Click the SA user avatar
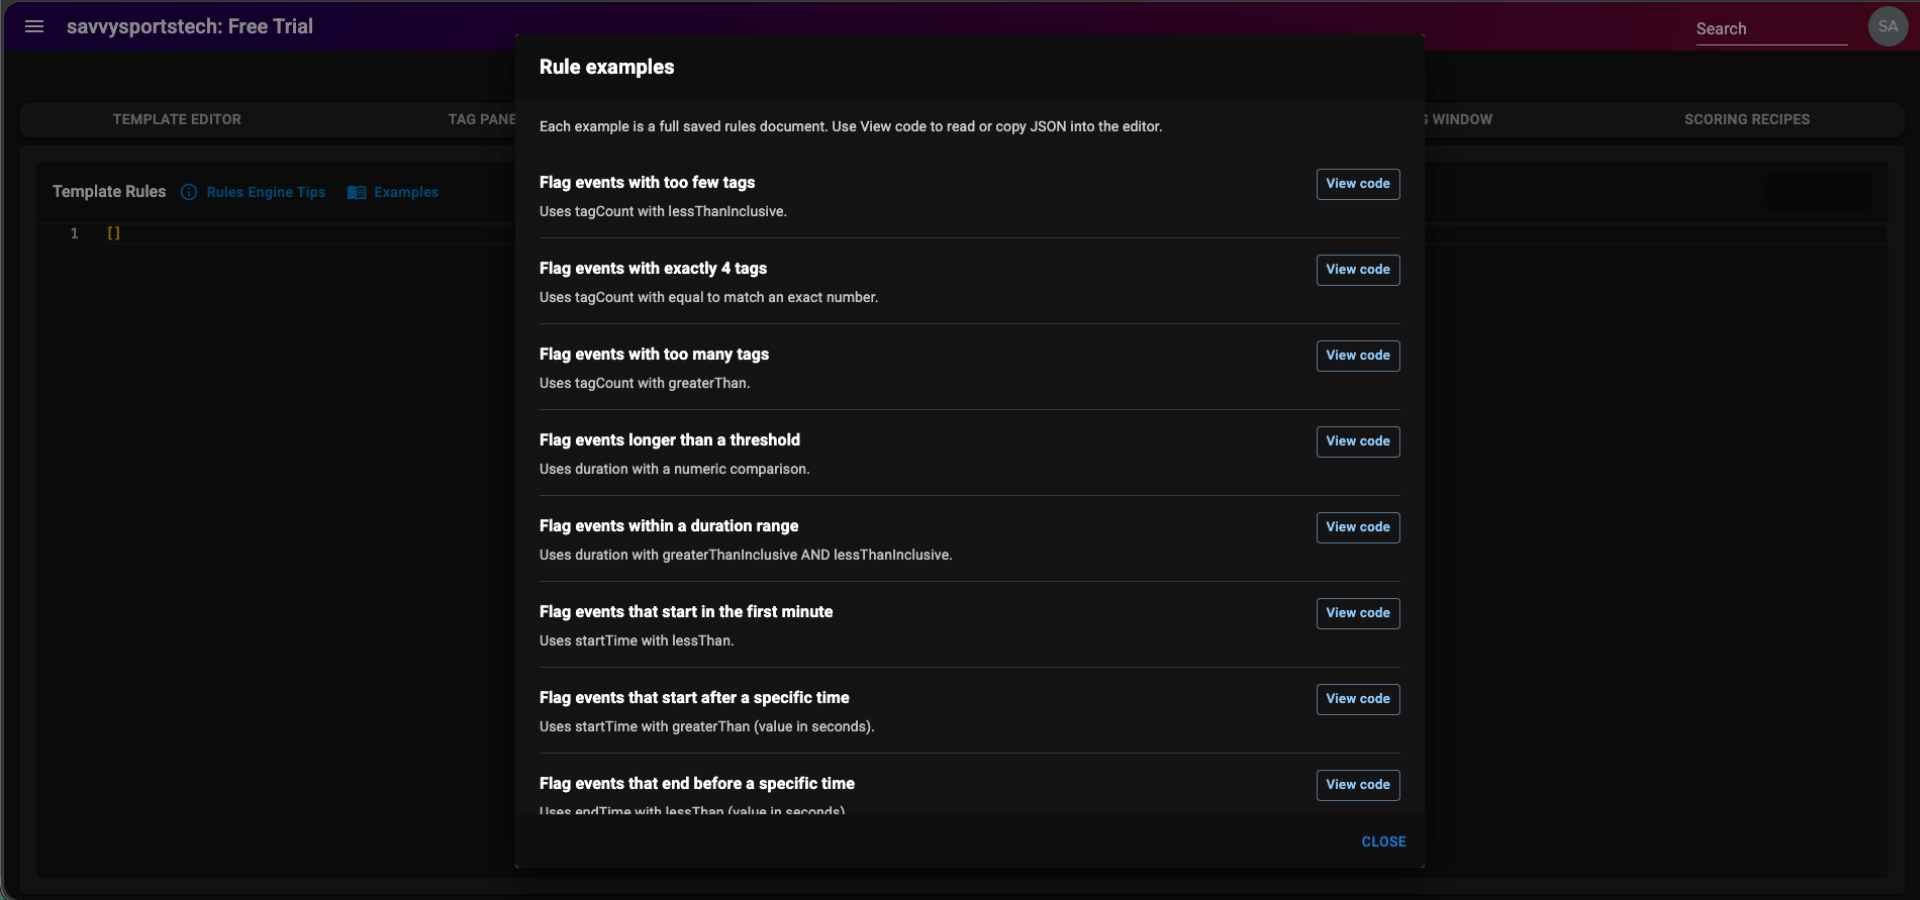 [x=1887, y=27]
